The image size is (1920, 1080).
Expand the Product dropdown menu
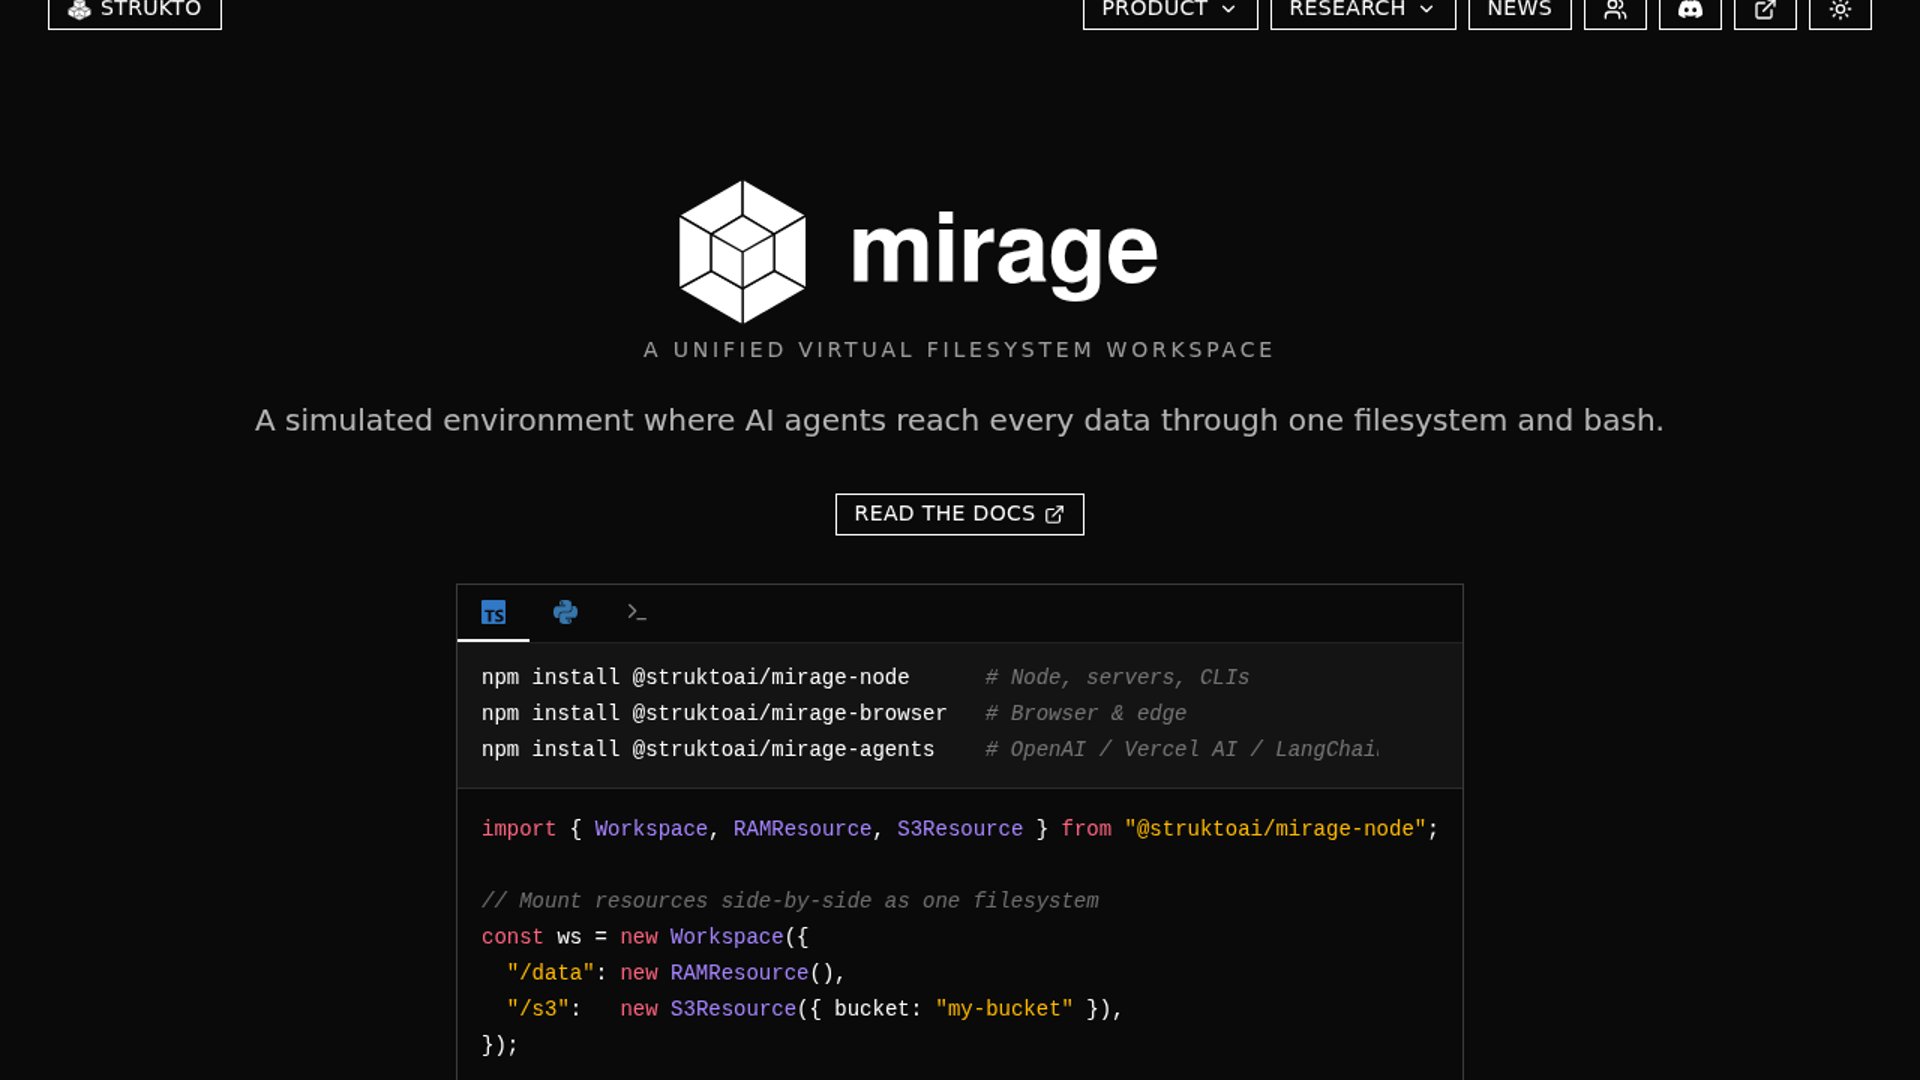tap(1170, 10)
